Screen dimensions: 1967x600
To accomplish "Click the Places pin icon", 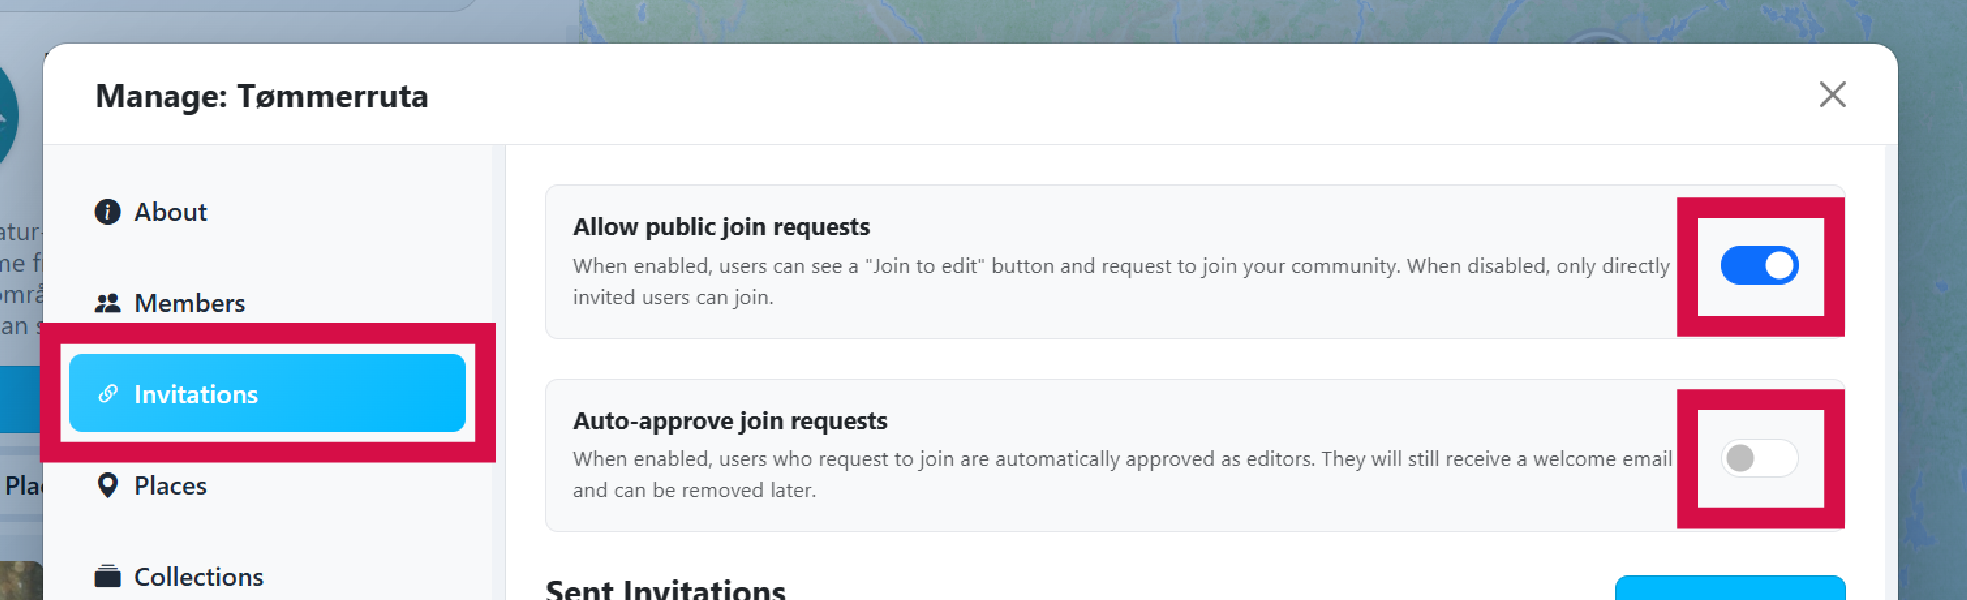I will [107, 485].
